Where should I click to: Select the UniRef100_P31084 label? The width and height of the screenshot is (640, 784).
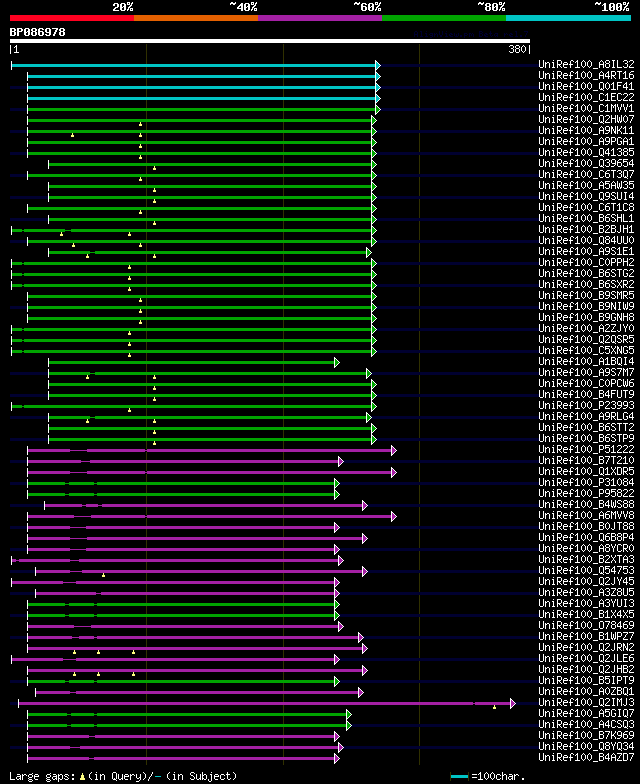click(586, 482)
